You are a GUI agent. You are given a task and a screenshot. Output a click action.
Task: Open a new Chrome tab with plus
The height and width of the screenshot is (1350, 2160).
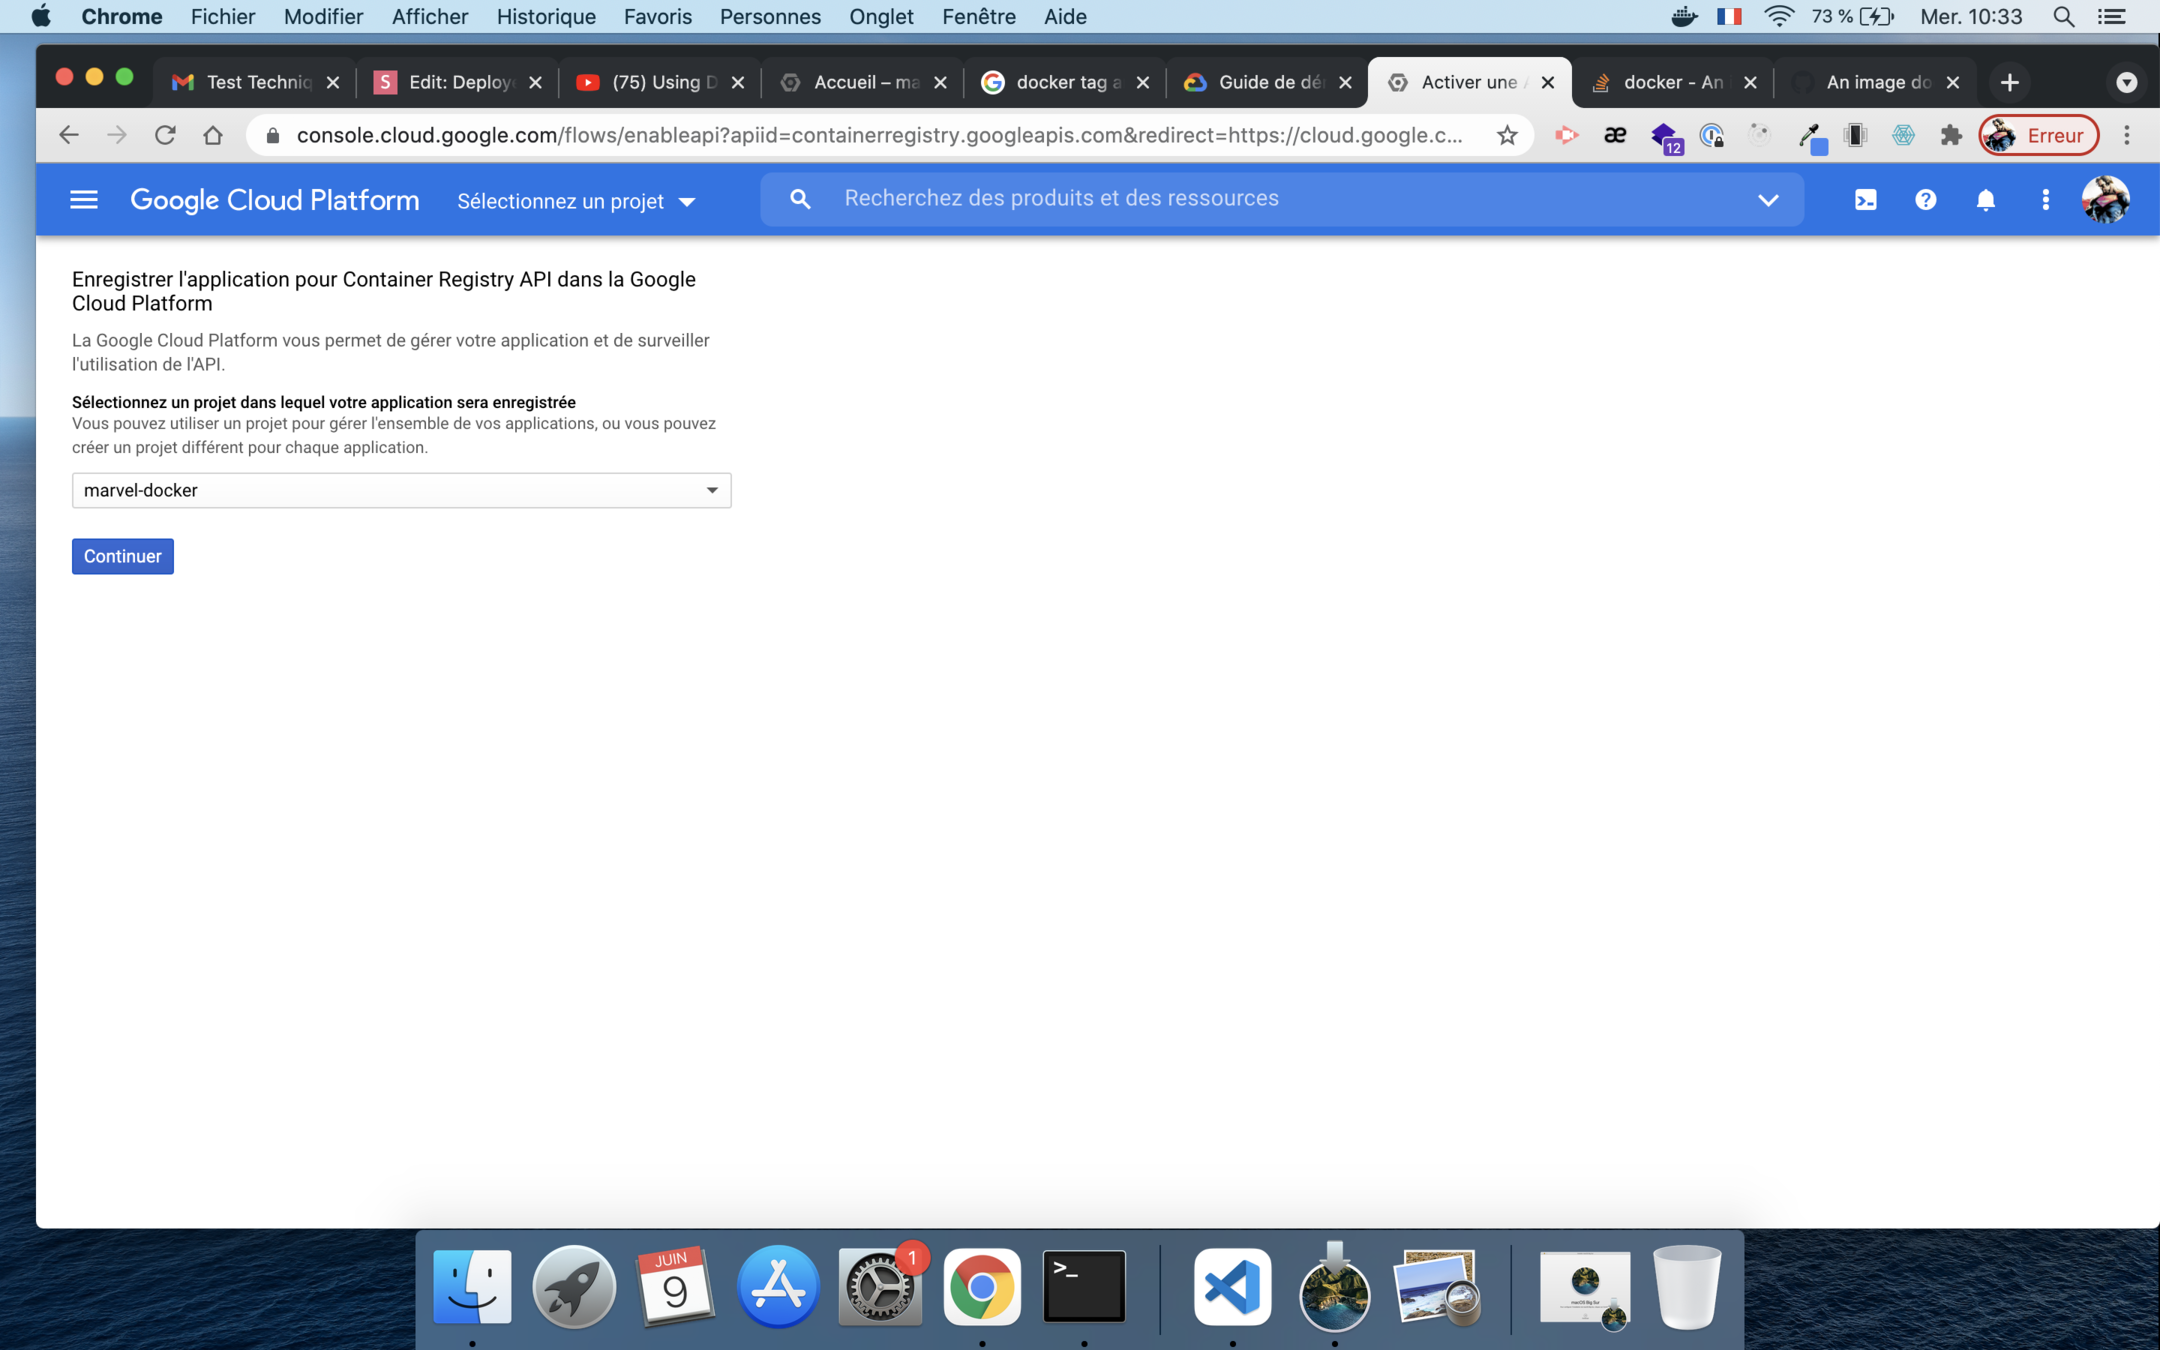click(x=2010, y=82)
